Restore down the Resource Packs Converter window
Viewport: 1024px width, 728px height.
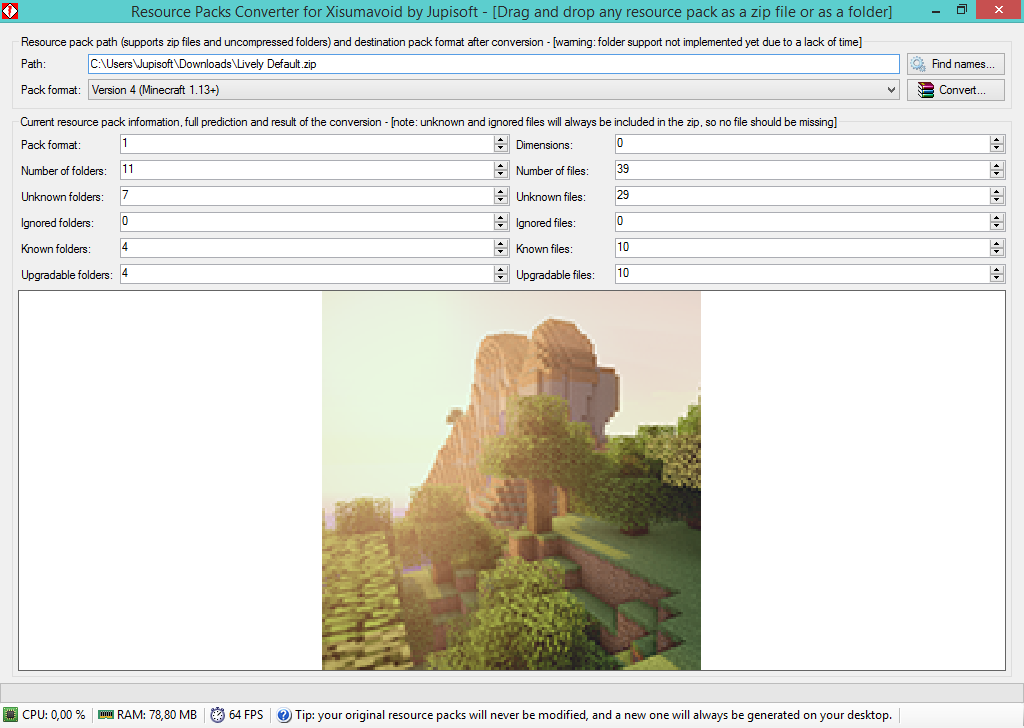click(x=962, y=10)
